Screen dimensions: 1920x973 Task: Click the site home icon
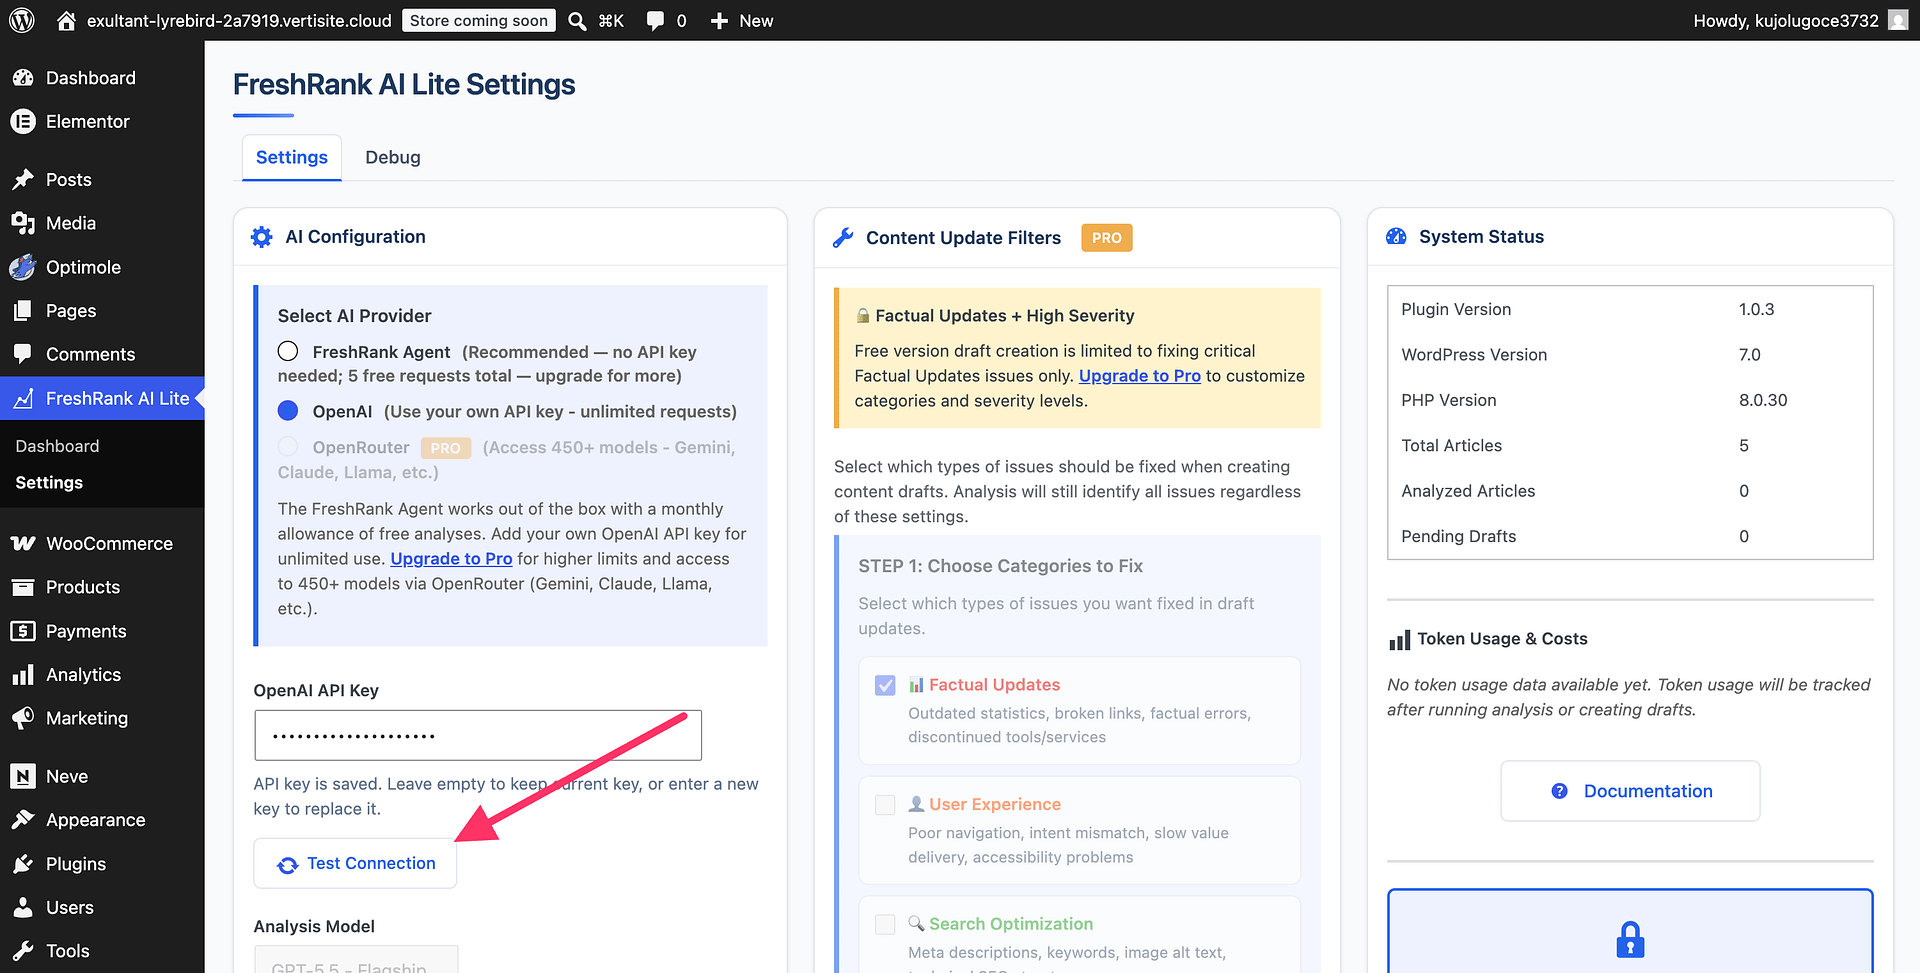(66, 20)
